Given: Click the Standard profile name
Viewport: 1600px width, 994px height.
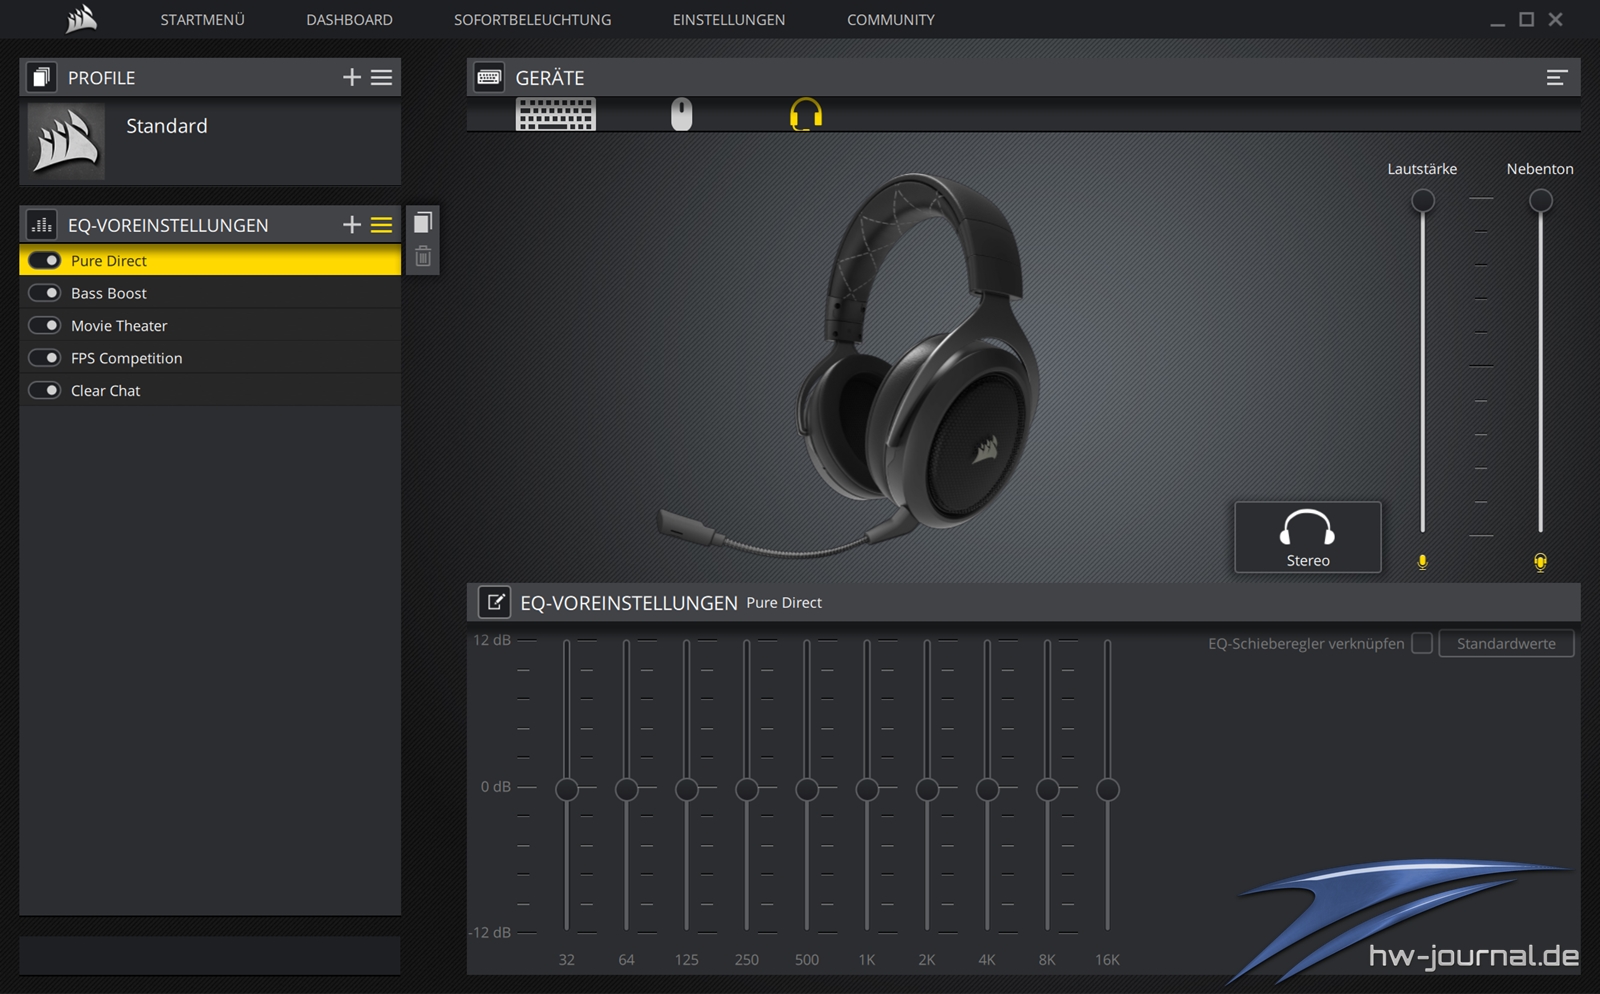Looking at the screenshot, I should click(167, 126).
